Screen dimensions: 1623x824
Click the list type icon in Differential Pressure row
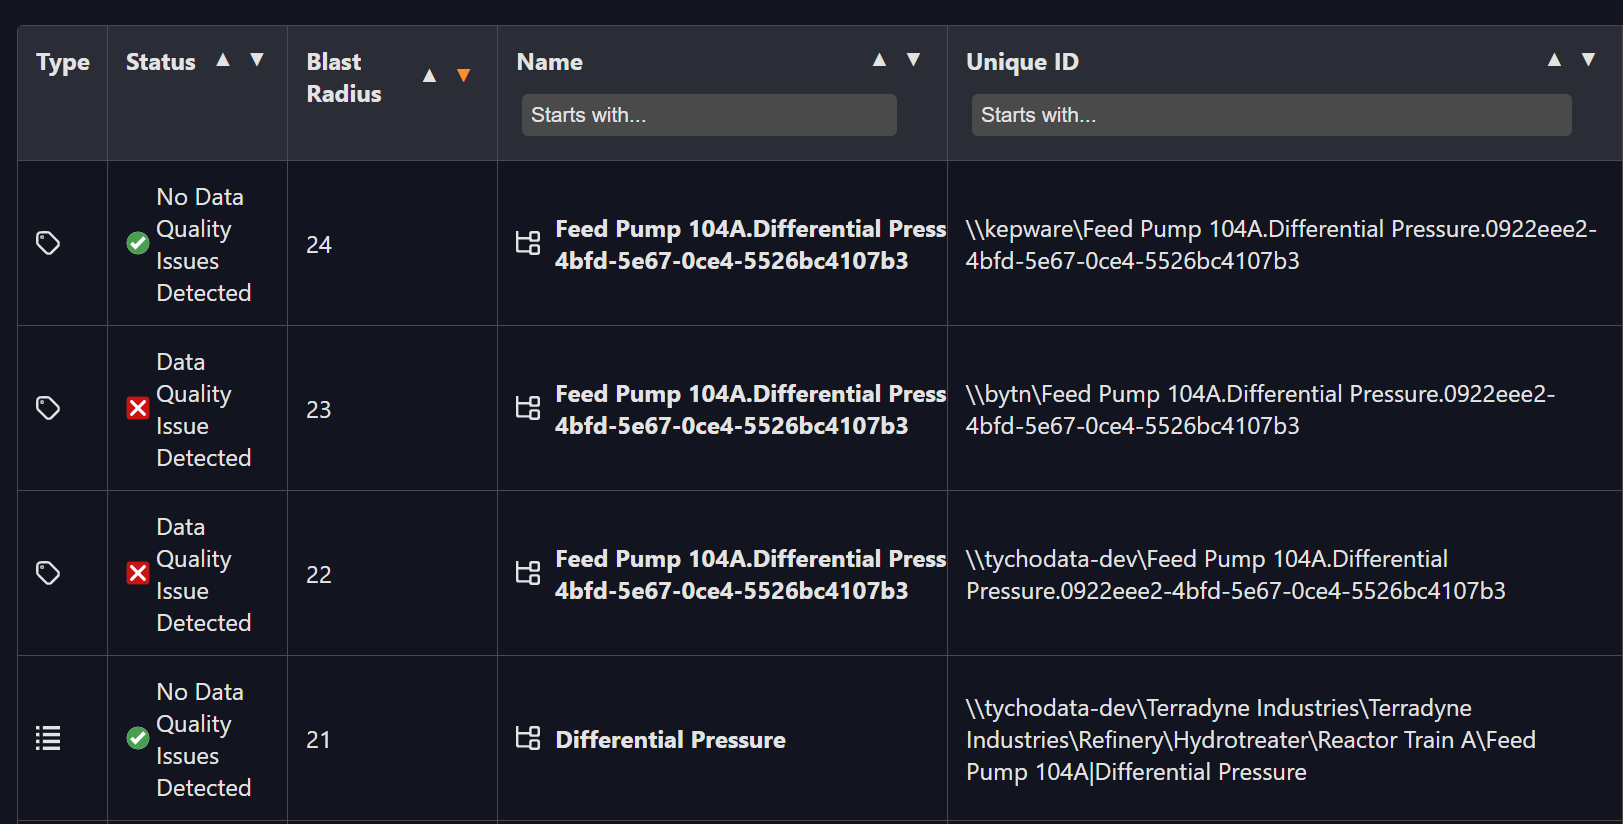click(48, 738)
